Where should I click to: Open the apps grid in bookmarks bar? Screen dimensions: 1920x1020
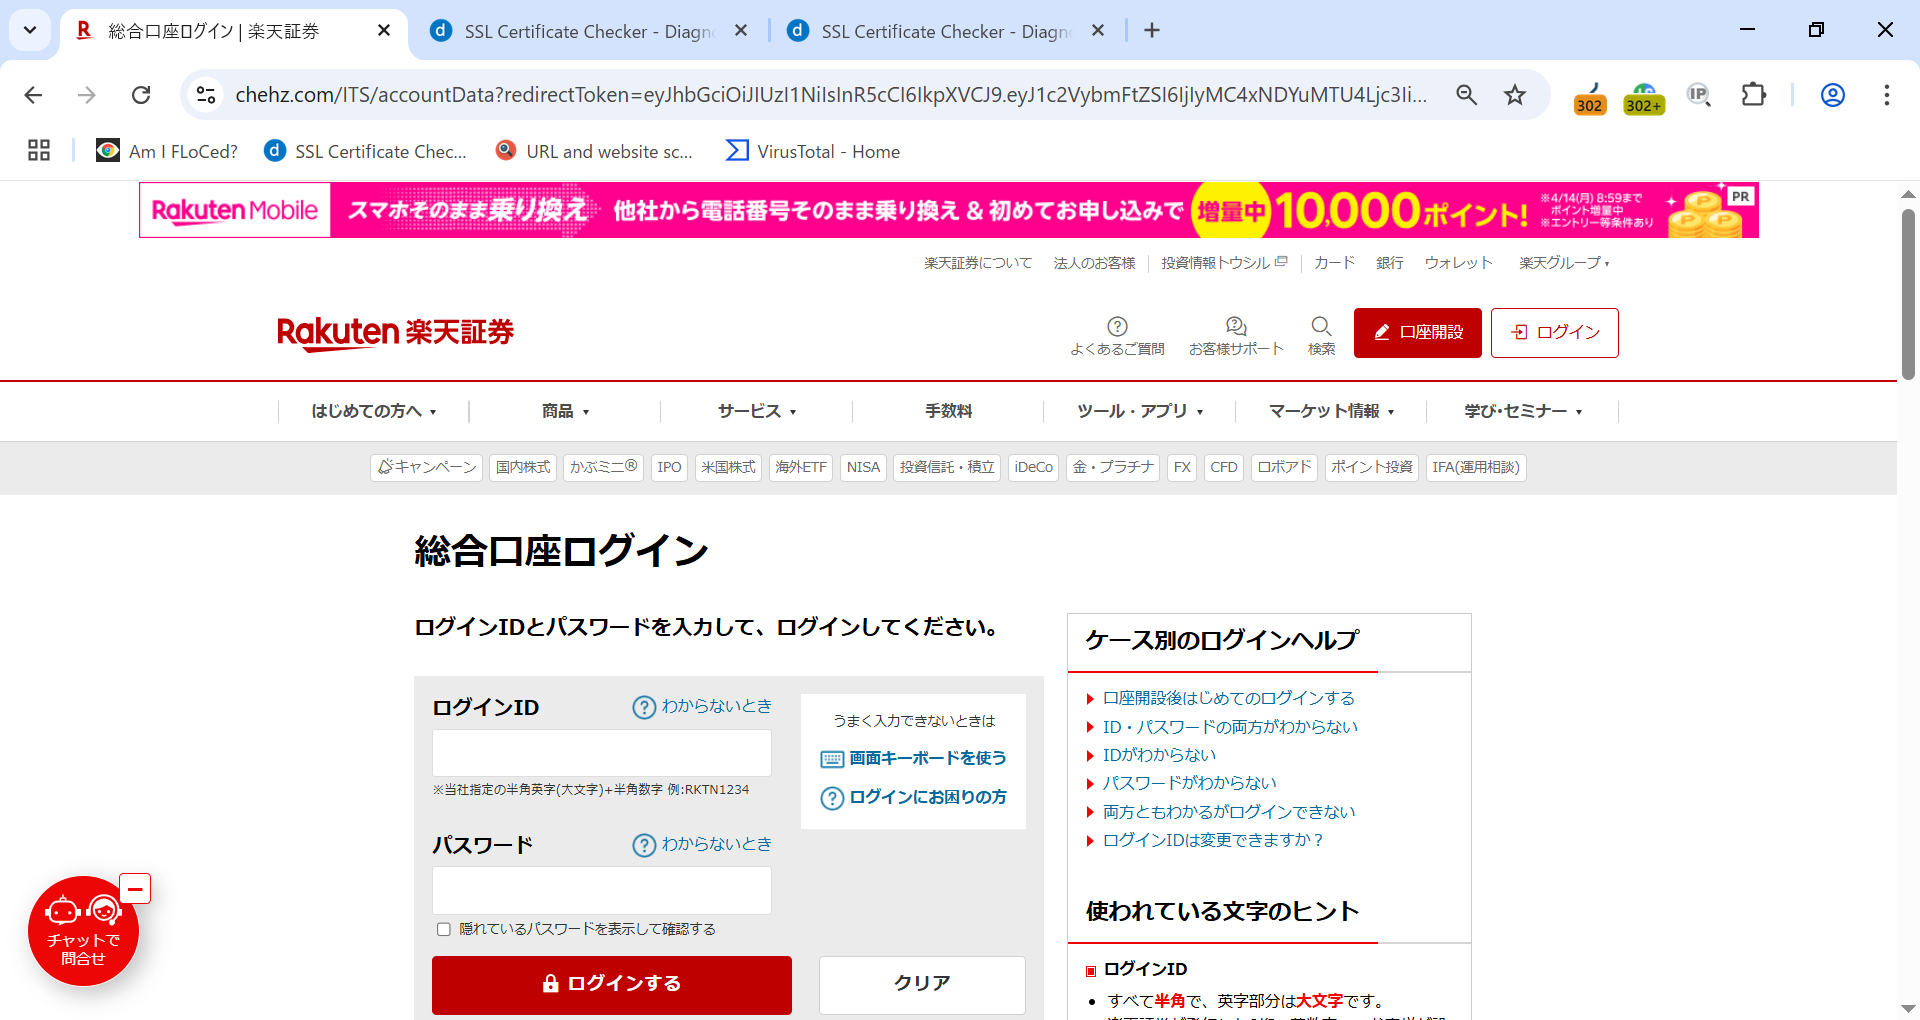coord(39,151)
